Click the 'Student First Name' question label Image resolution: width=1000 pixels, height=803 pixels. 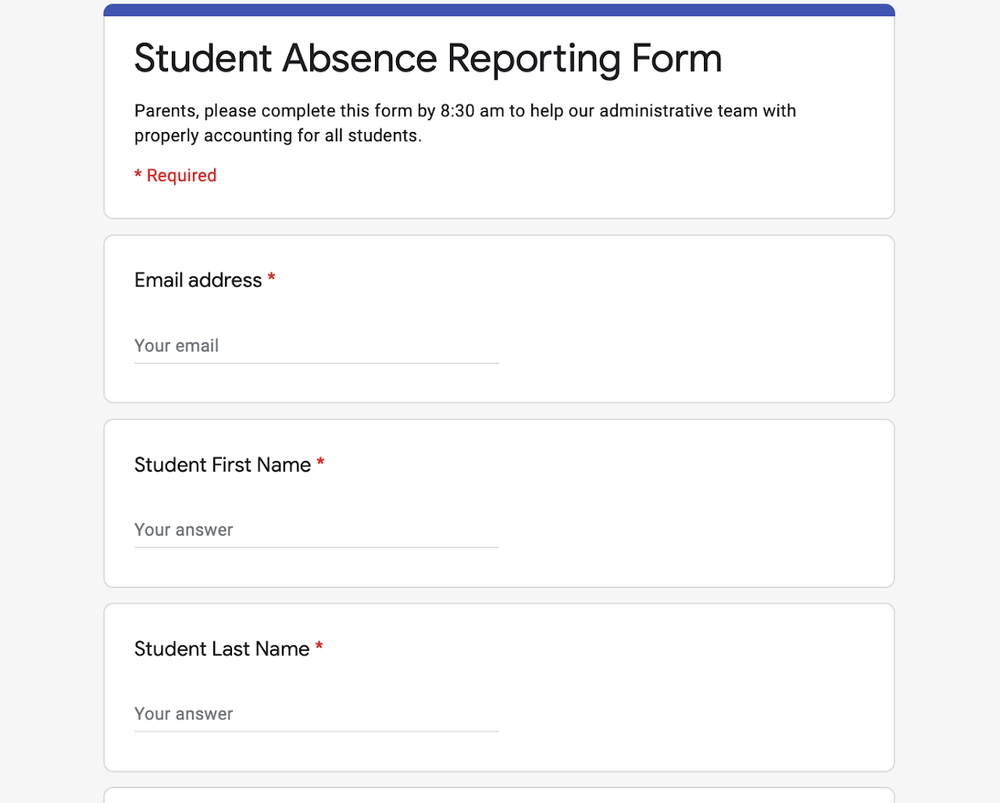(223, 465)
